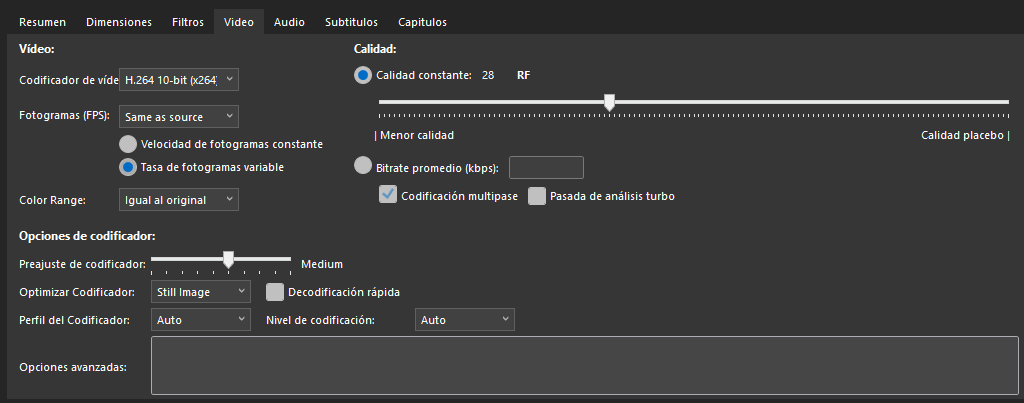Screen dimensions: 1024x403
Task: Expand the Optimizar Codificador Still Image dropdown
Action: click(x=200, y=292)
